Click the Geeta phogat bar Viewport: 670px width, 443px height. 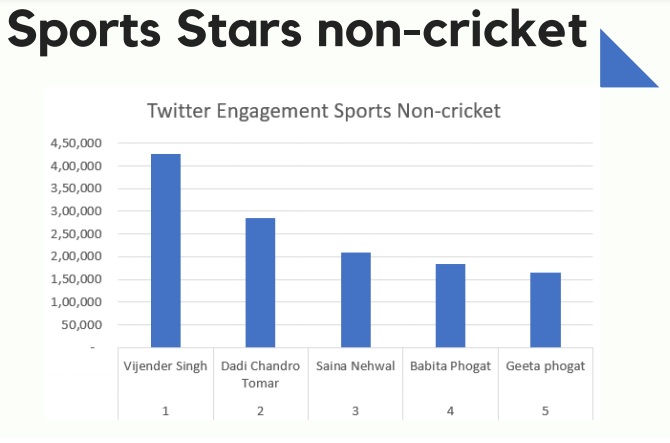tap(545, 309)
